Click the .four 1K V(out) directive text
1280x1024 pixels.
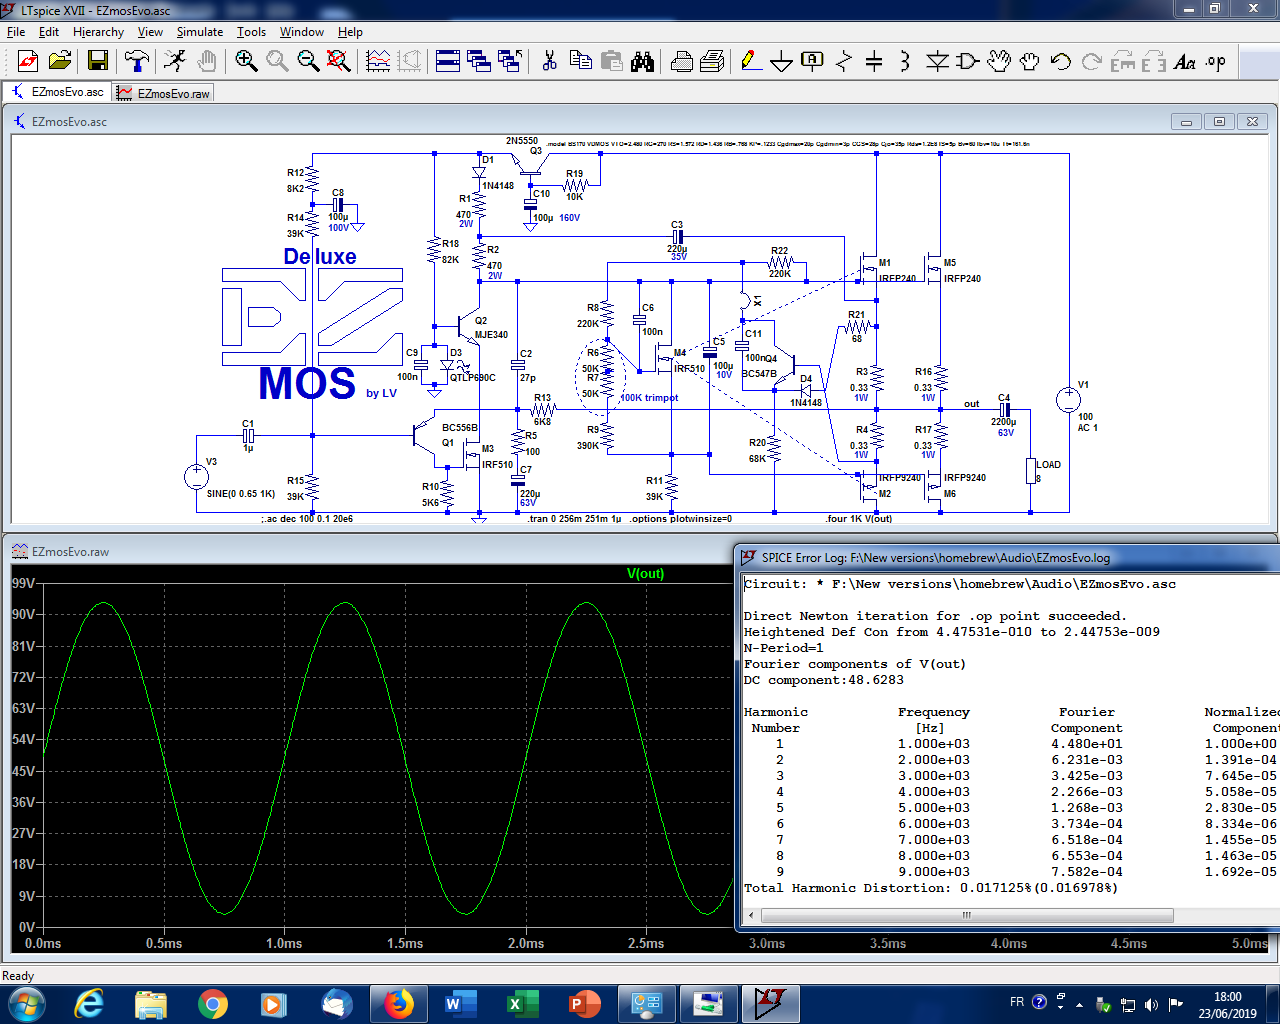coord(859,519)
